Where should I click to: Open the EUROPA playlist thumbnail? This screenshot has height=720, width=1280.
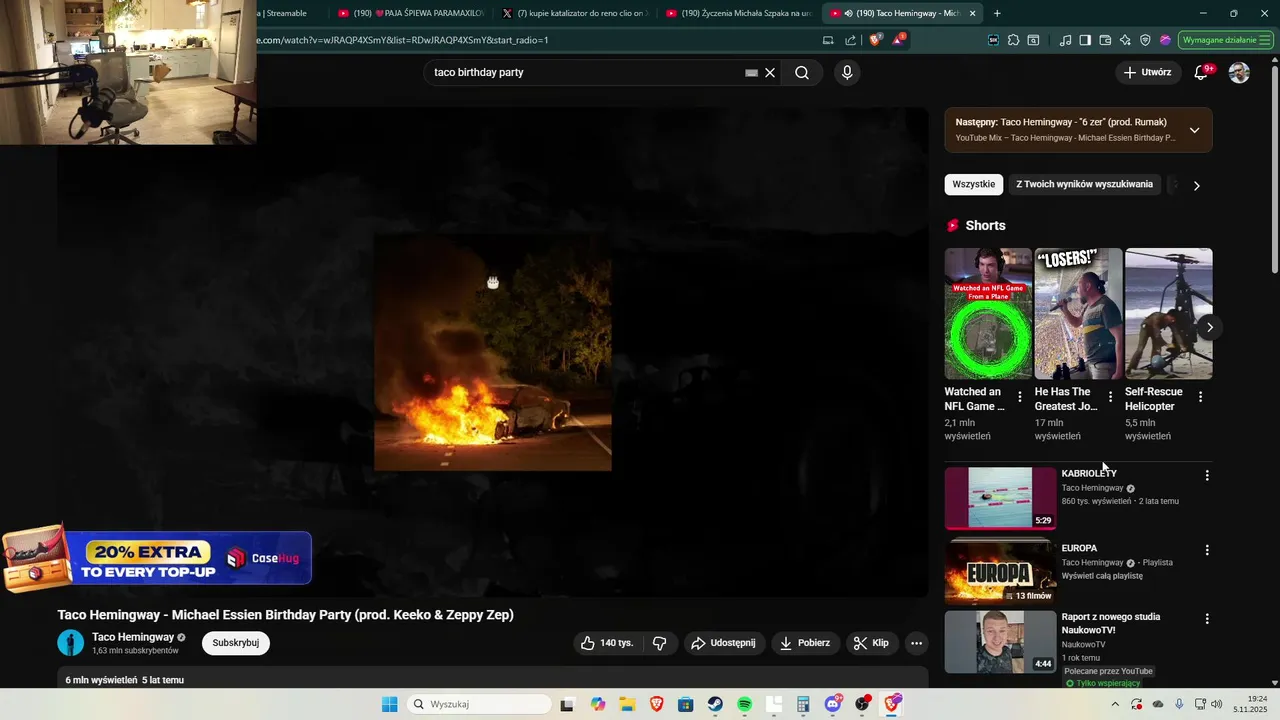tap(1000, 572)
